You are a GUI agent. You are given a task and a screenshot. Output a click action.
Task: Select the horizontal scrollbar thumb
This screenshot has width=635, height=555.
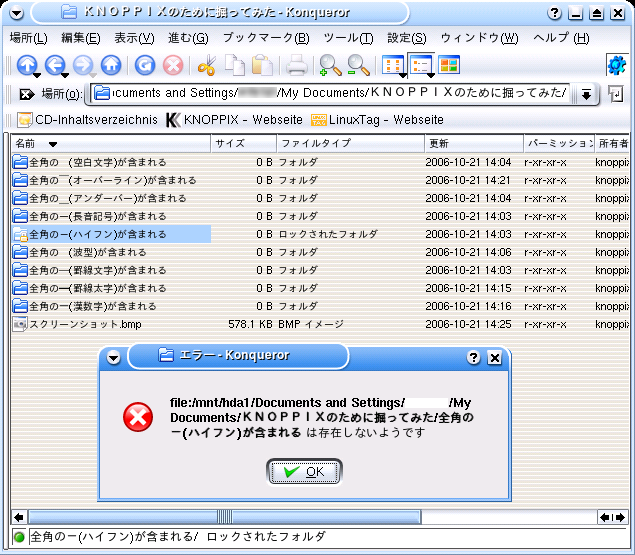pyautogui.click(x=225, y=517)
